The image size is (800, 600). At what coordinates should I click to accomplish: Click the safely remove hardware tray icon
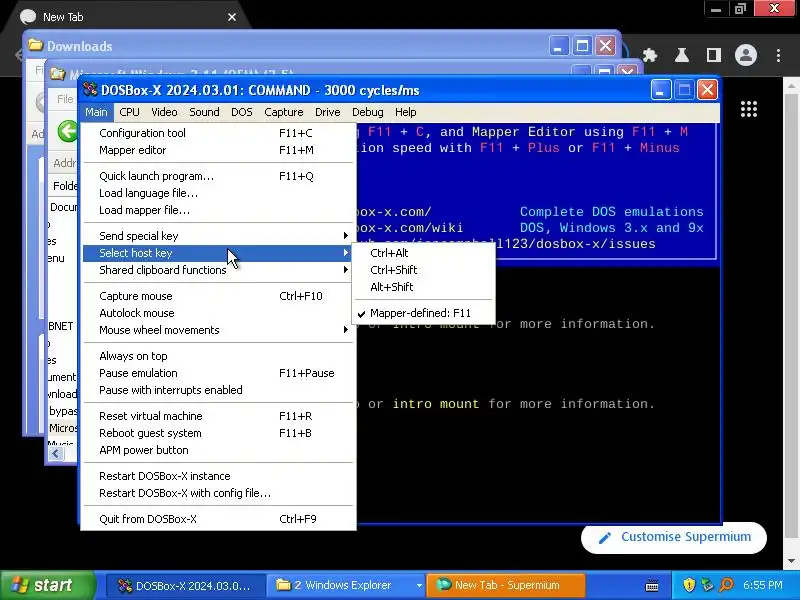[x=708, y=585]
